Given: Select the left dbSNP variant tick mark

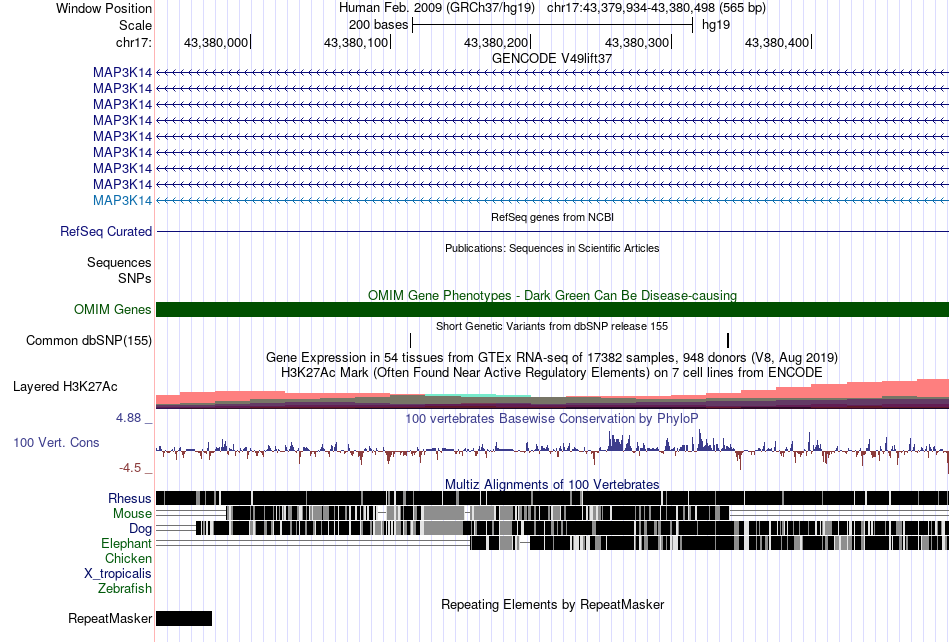Looking at the screenshot, I should (x=411, y=340).
